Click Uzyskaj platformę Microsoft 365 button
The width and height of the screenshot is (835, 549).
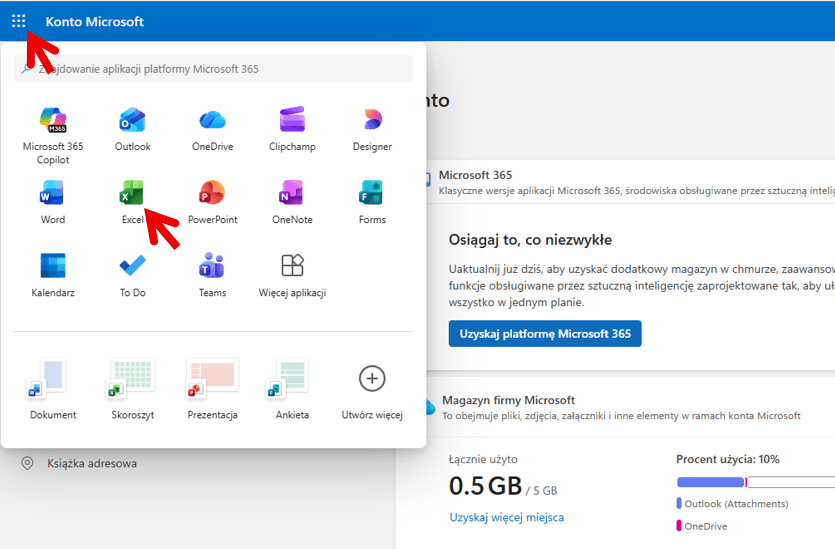(545, 334)
